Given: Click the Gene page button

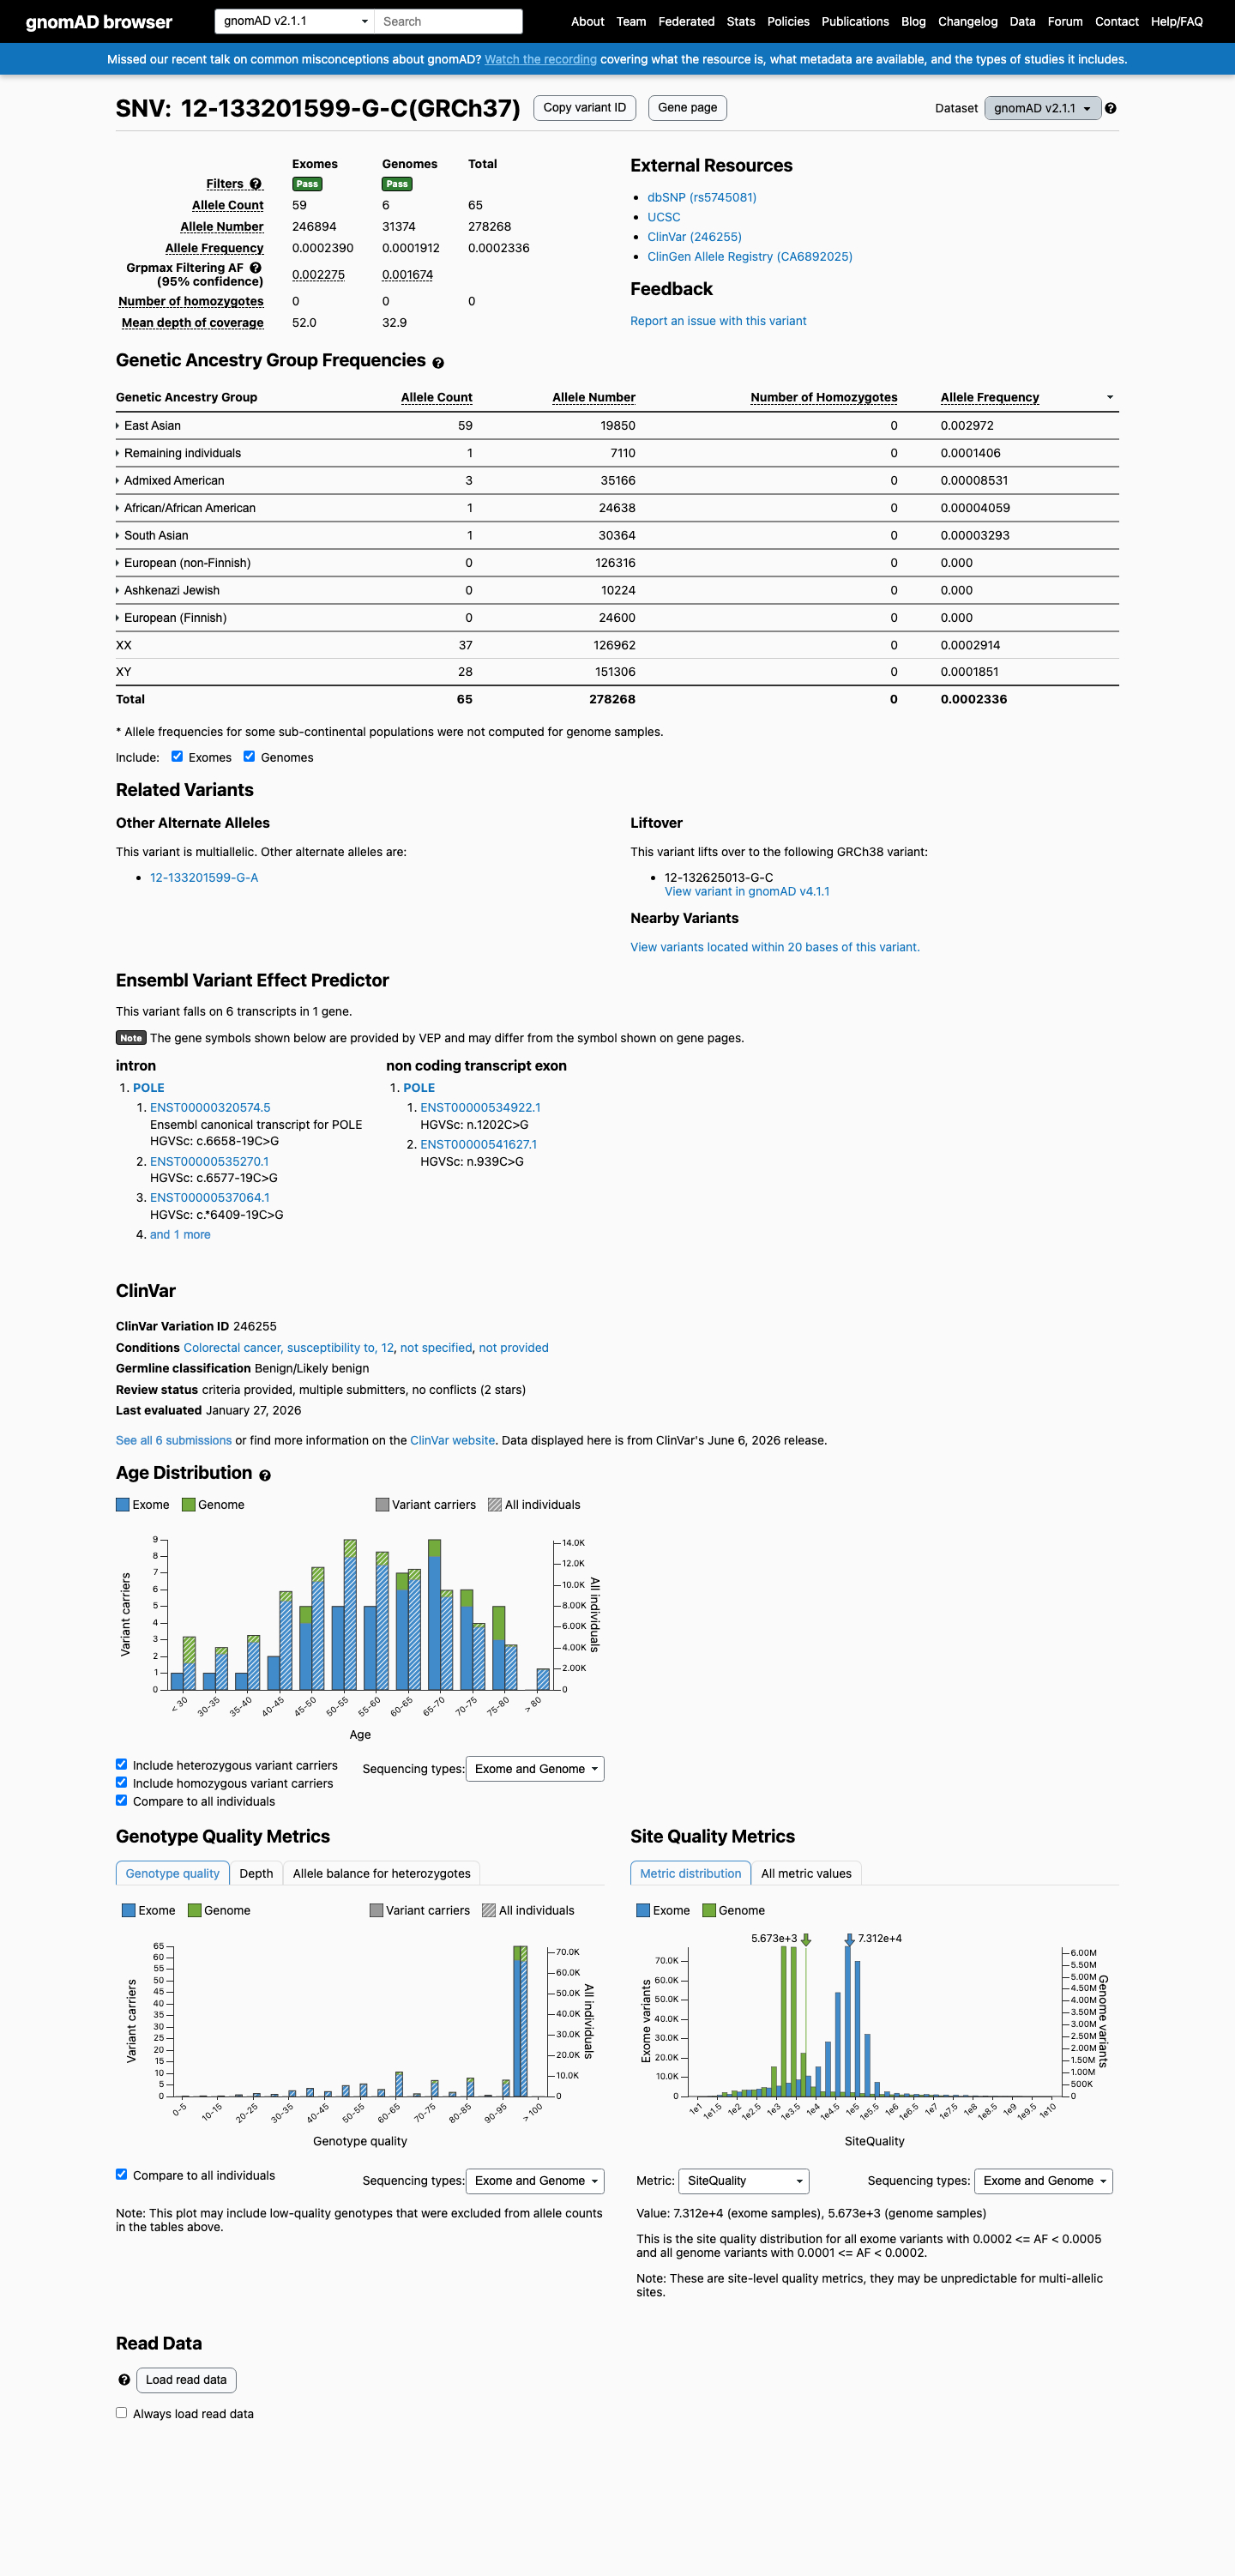Looking at the screenshot, I should [x=688, y=108].
